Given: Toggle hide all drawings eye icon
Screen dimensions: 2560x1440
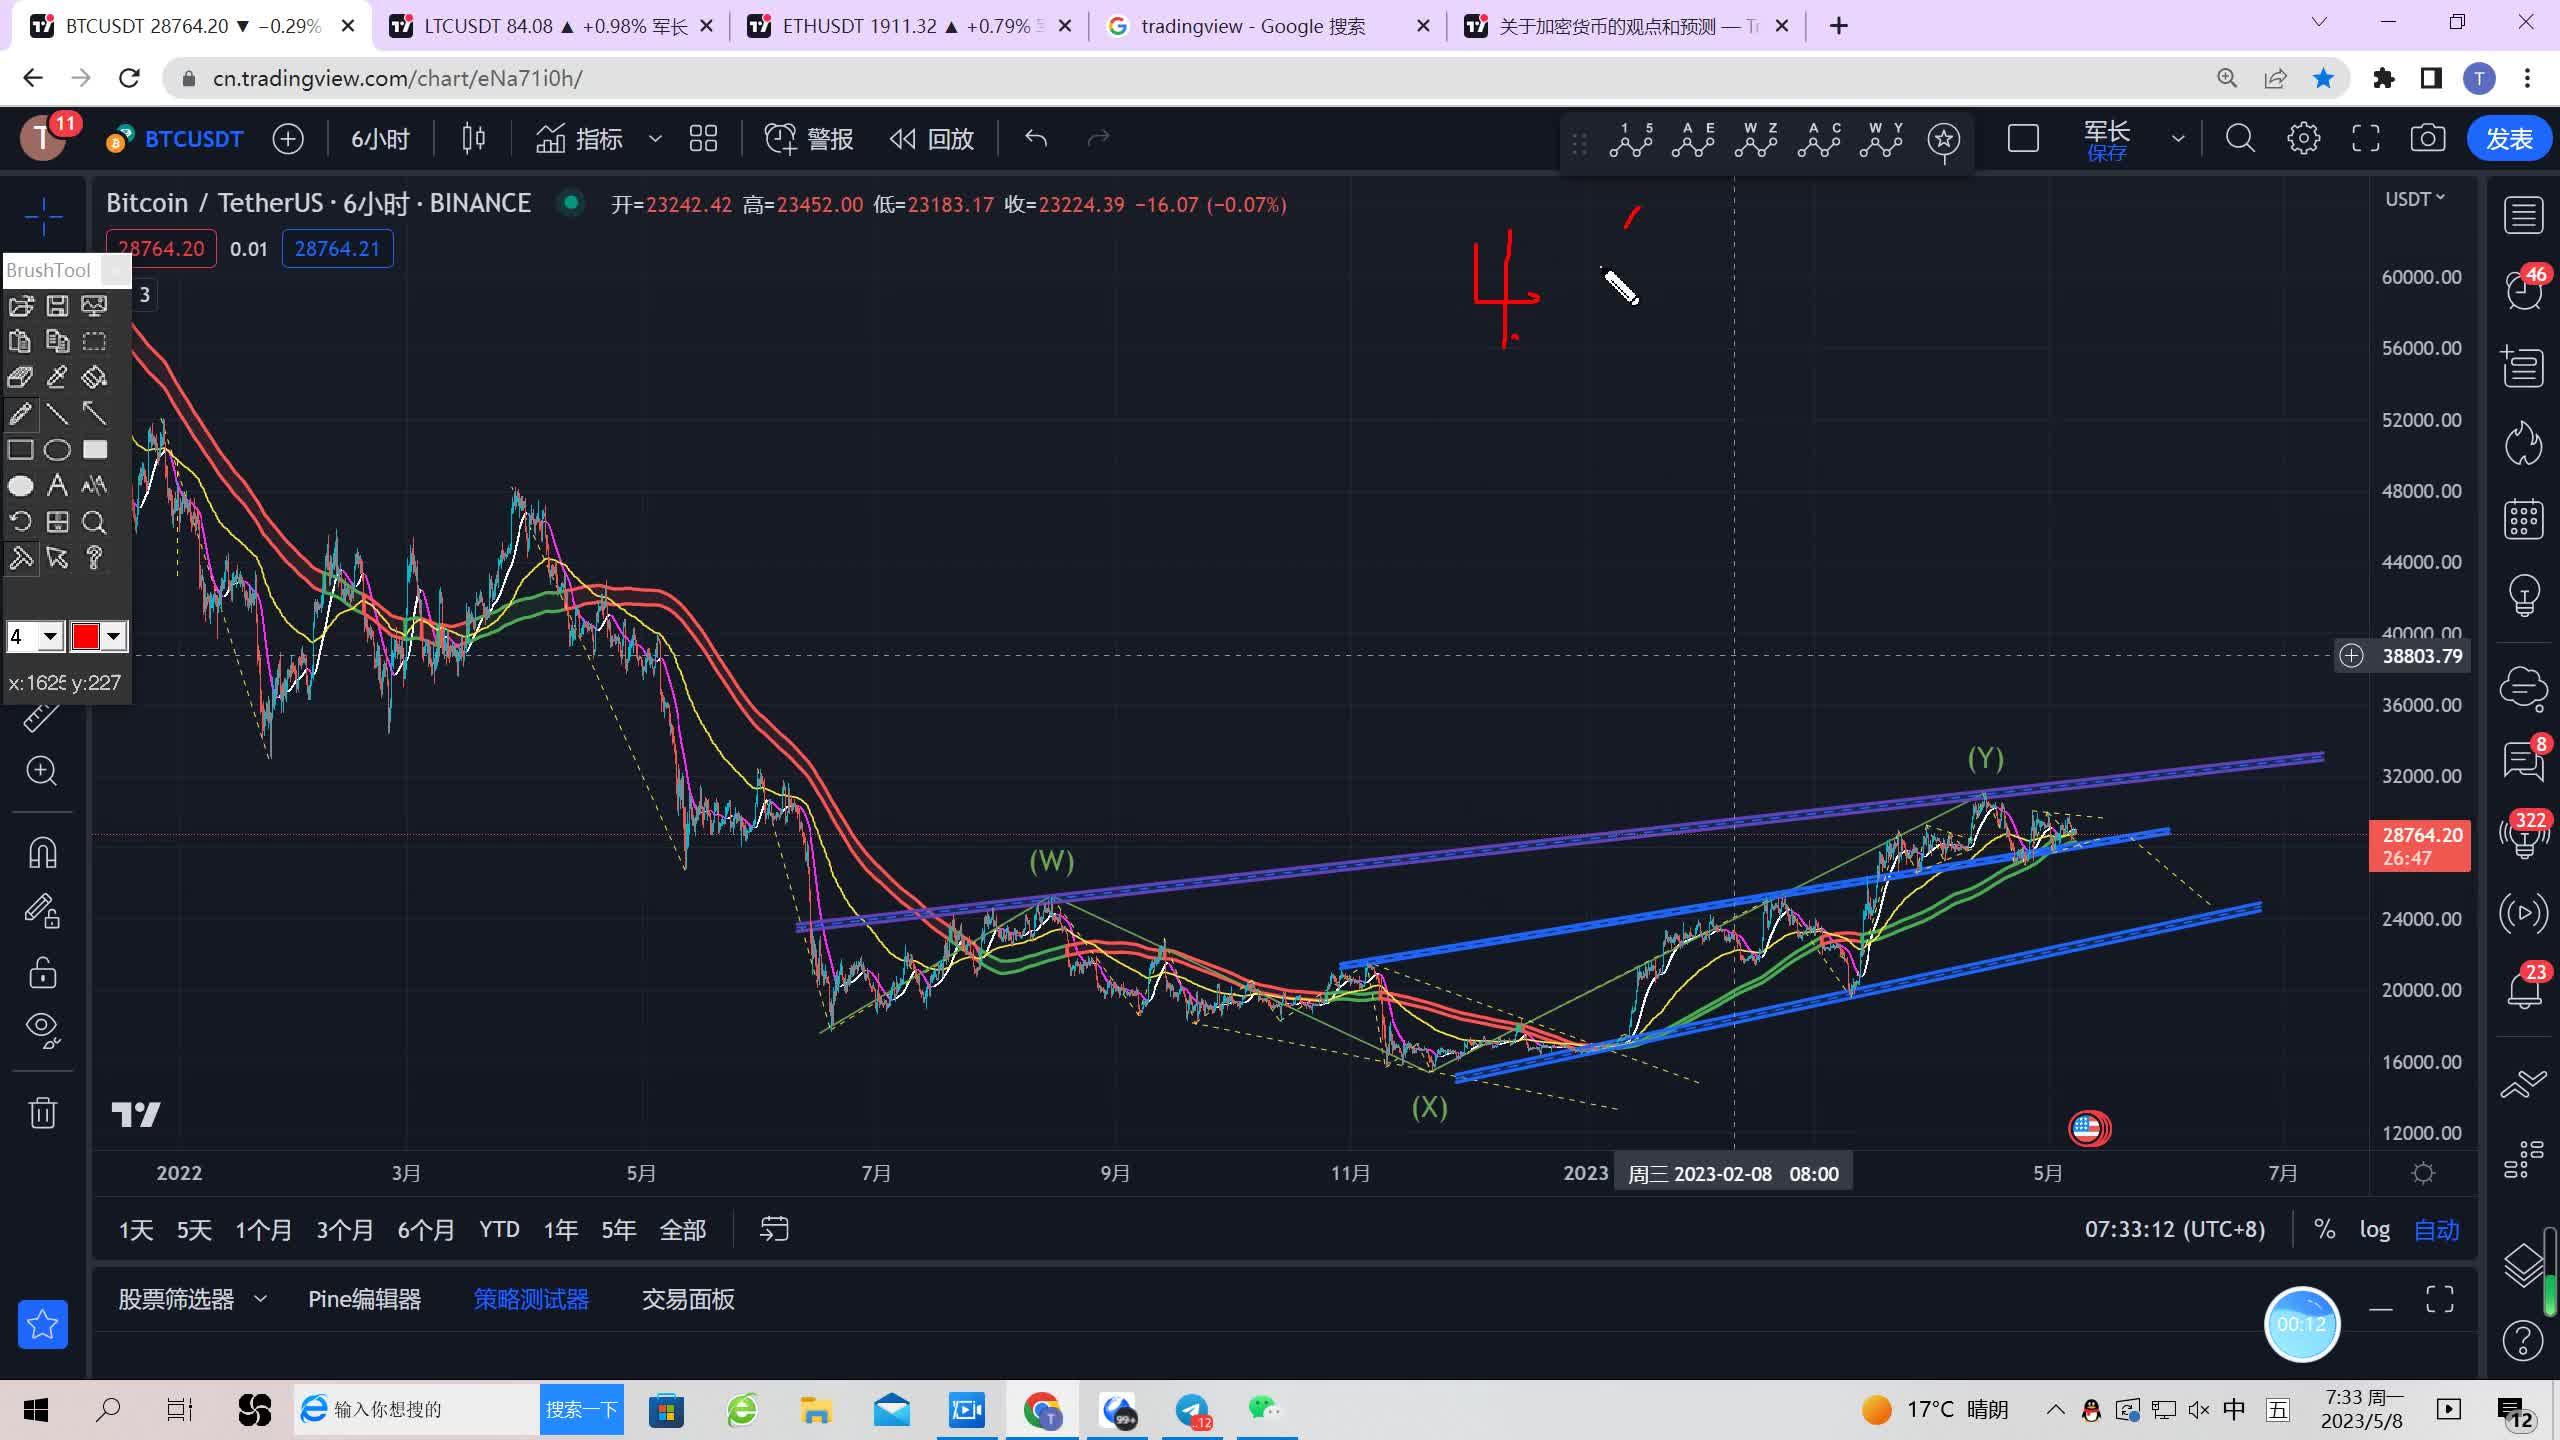Looking at the screenshot, I should tap(42, 1030).
